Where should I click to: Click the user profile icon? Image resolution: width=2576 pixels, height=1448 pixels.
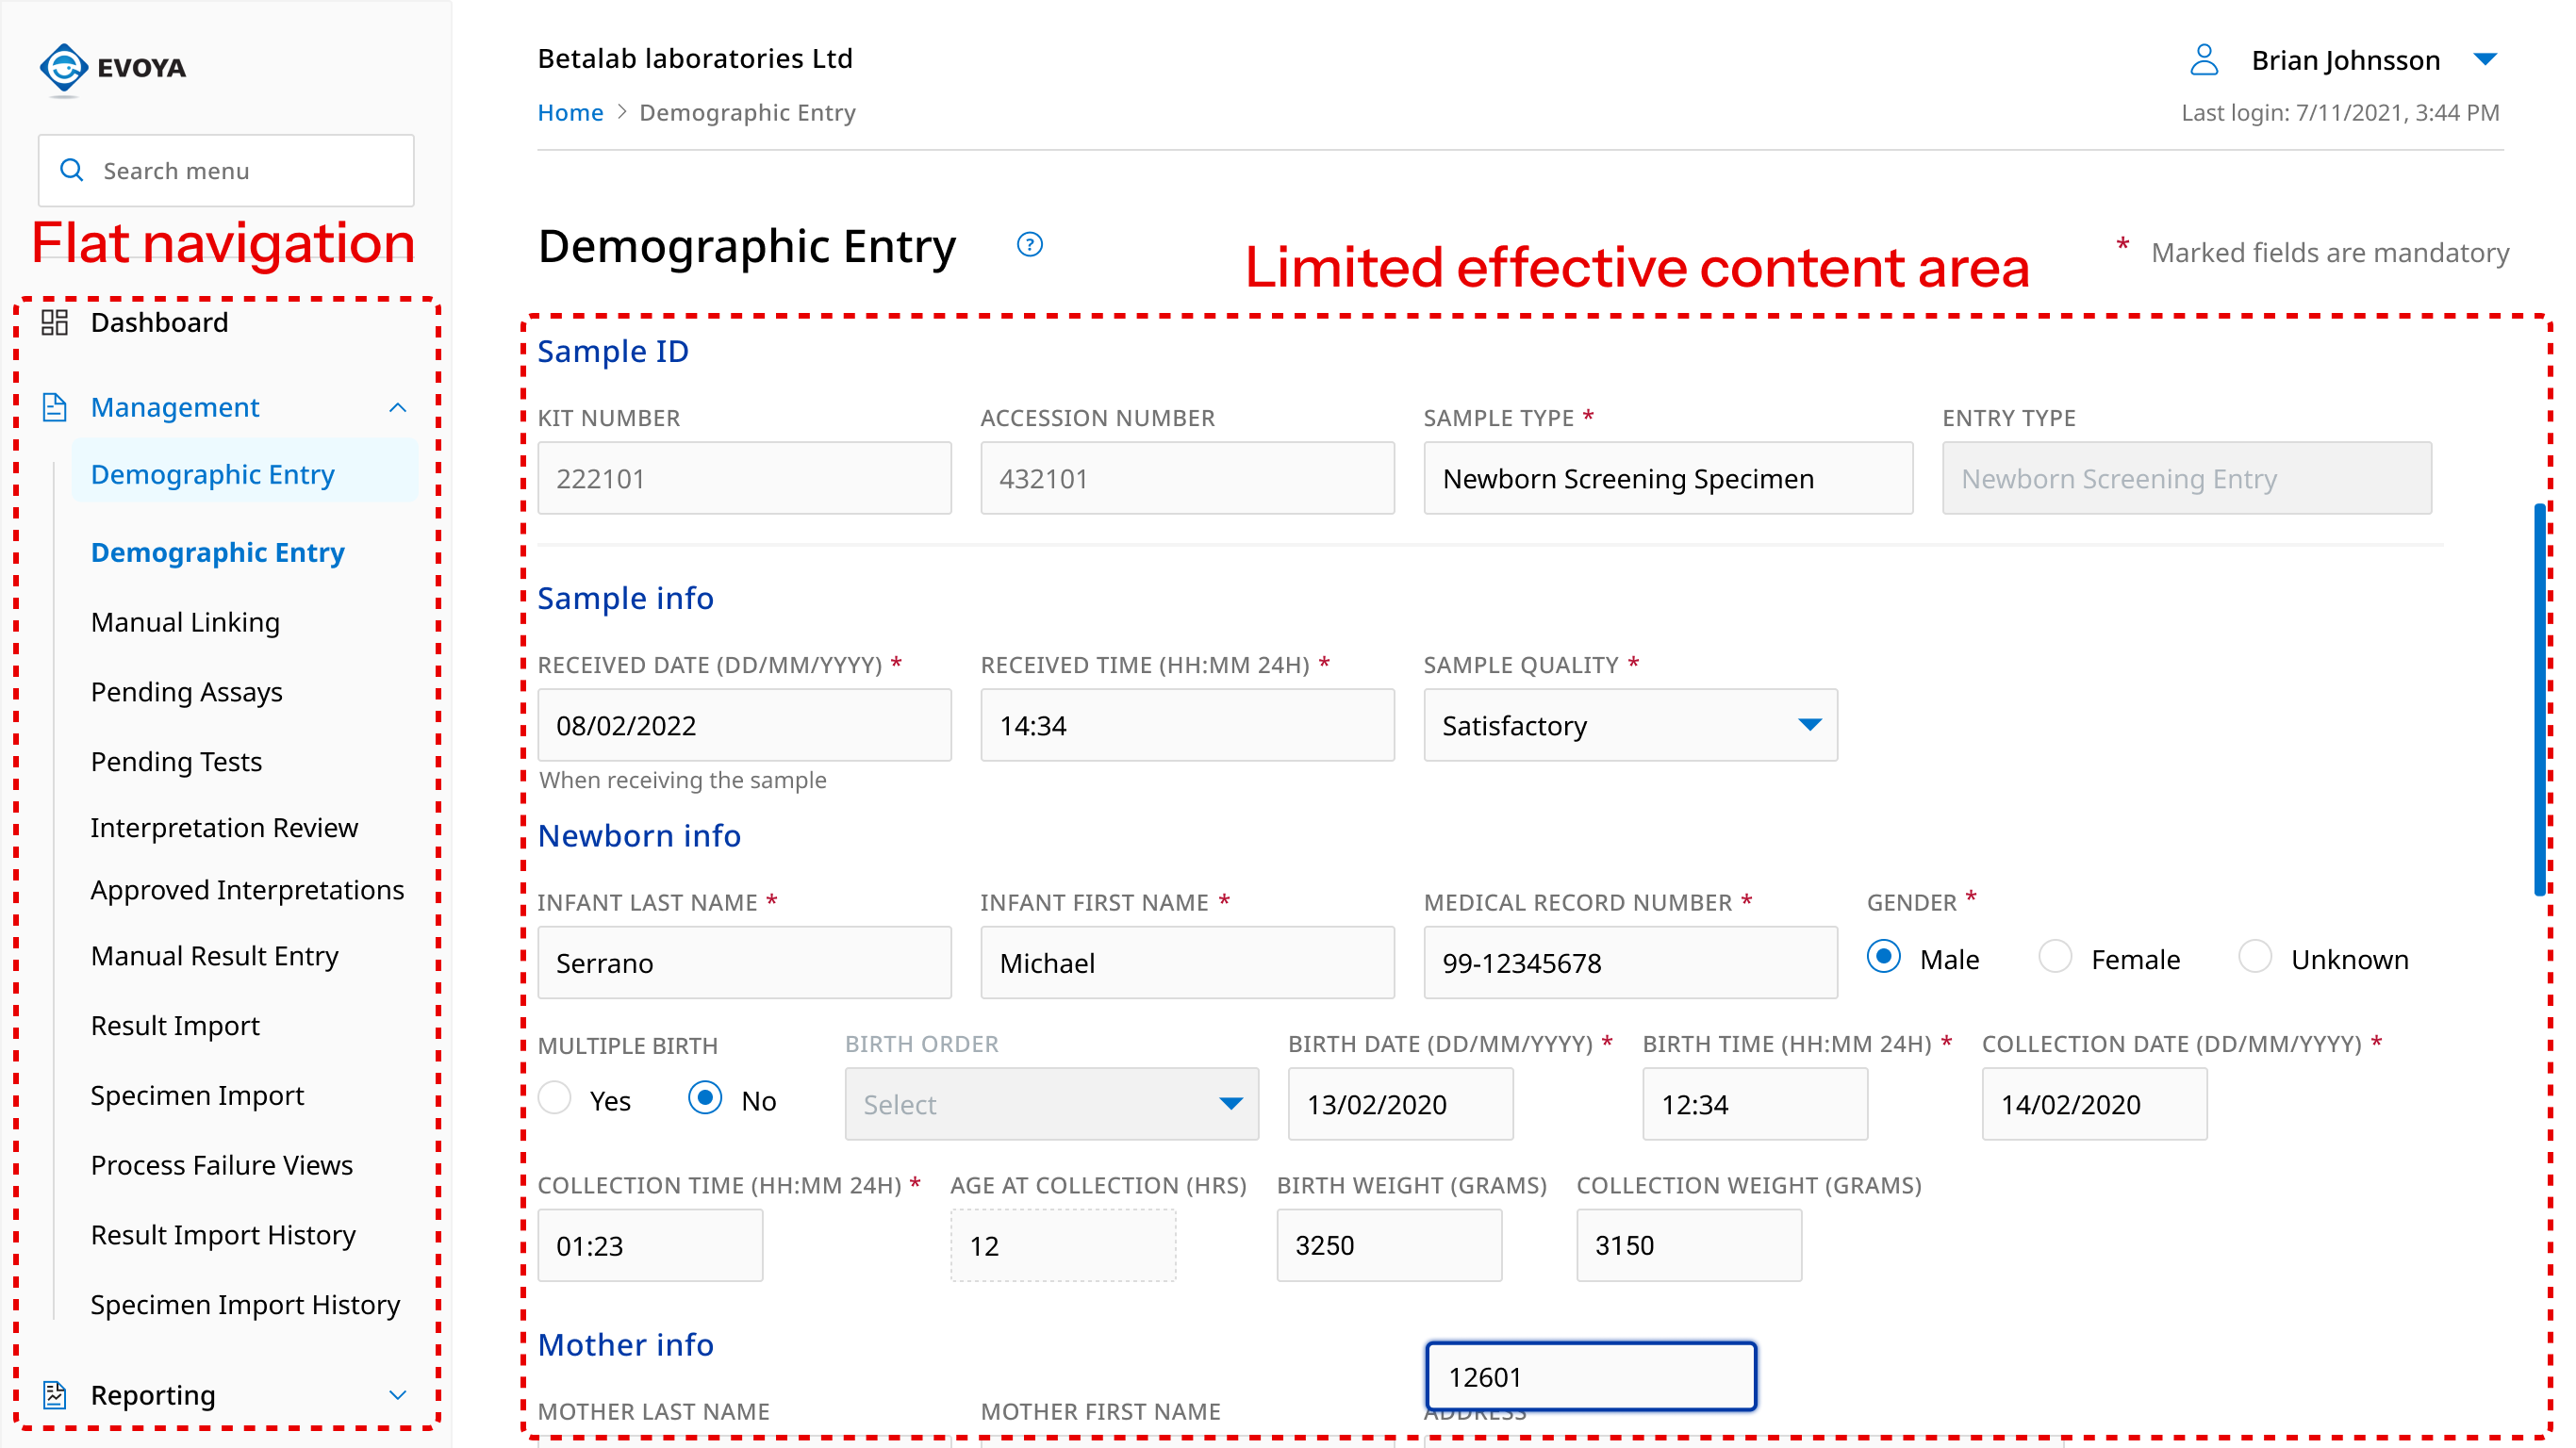[x=2204, y=59]
